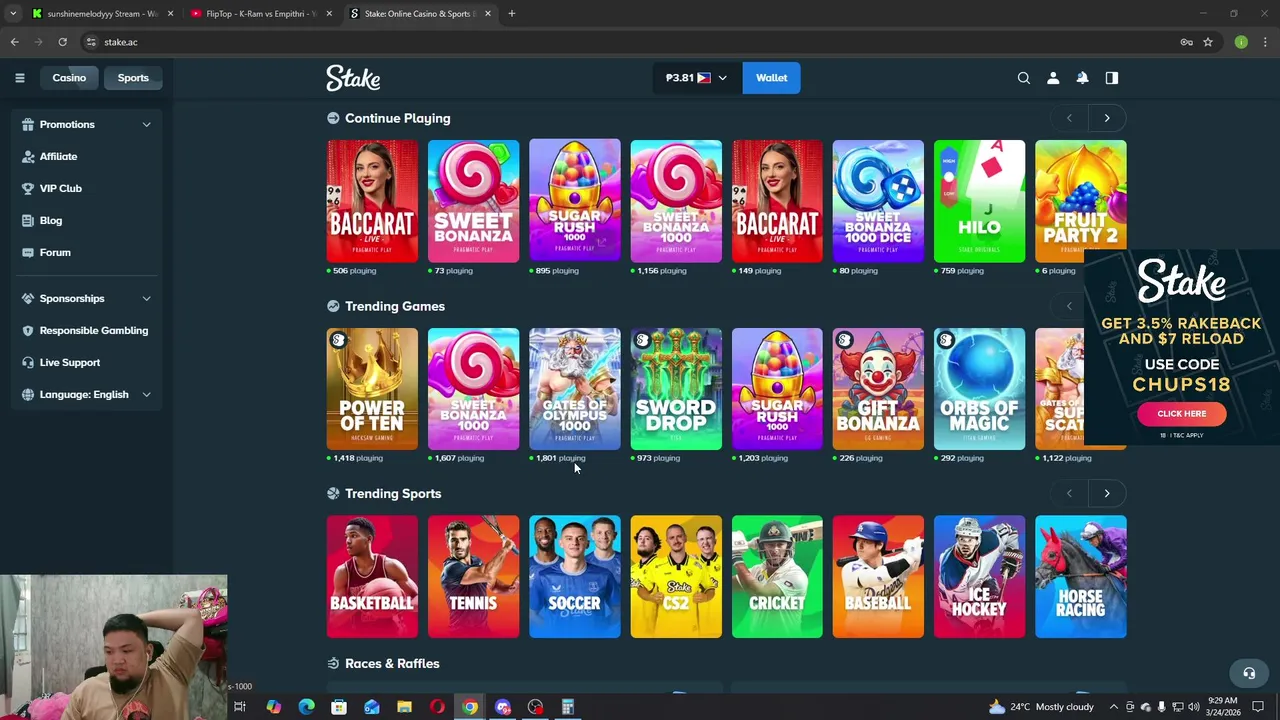Go back in Trending Sports carousel
The width and height of the screenshot is (1280, 720).
tap(1069, 493)
